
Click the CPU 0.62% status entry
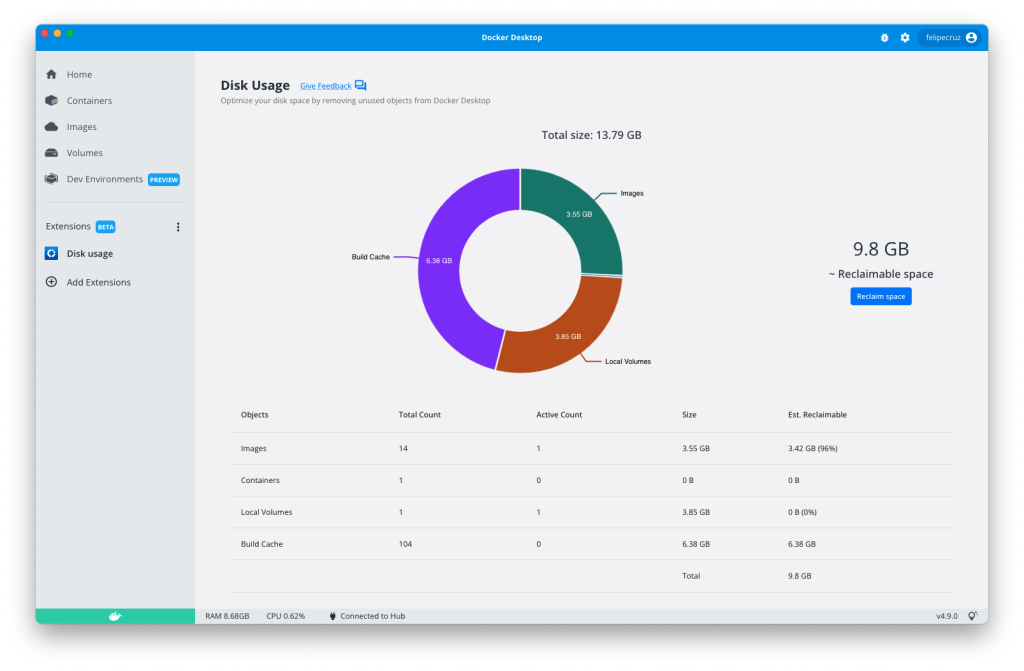(285, 616)
